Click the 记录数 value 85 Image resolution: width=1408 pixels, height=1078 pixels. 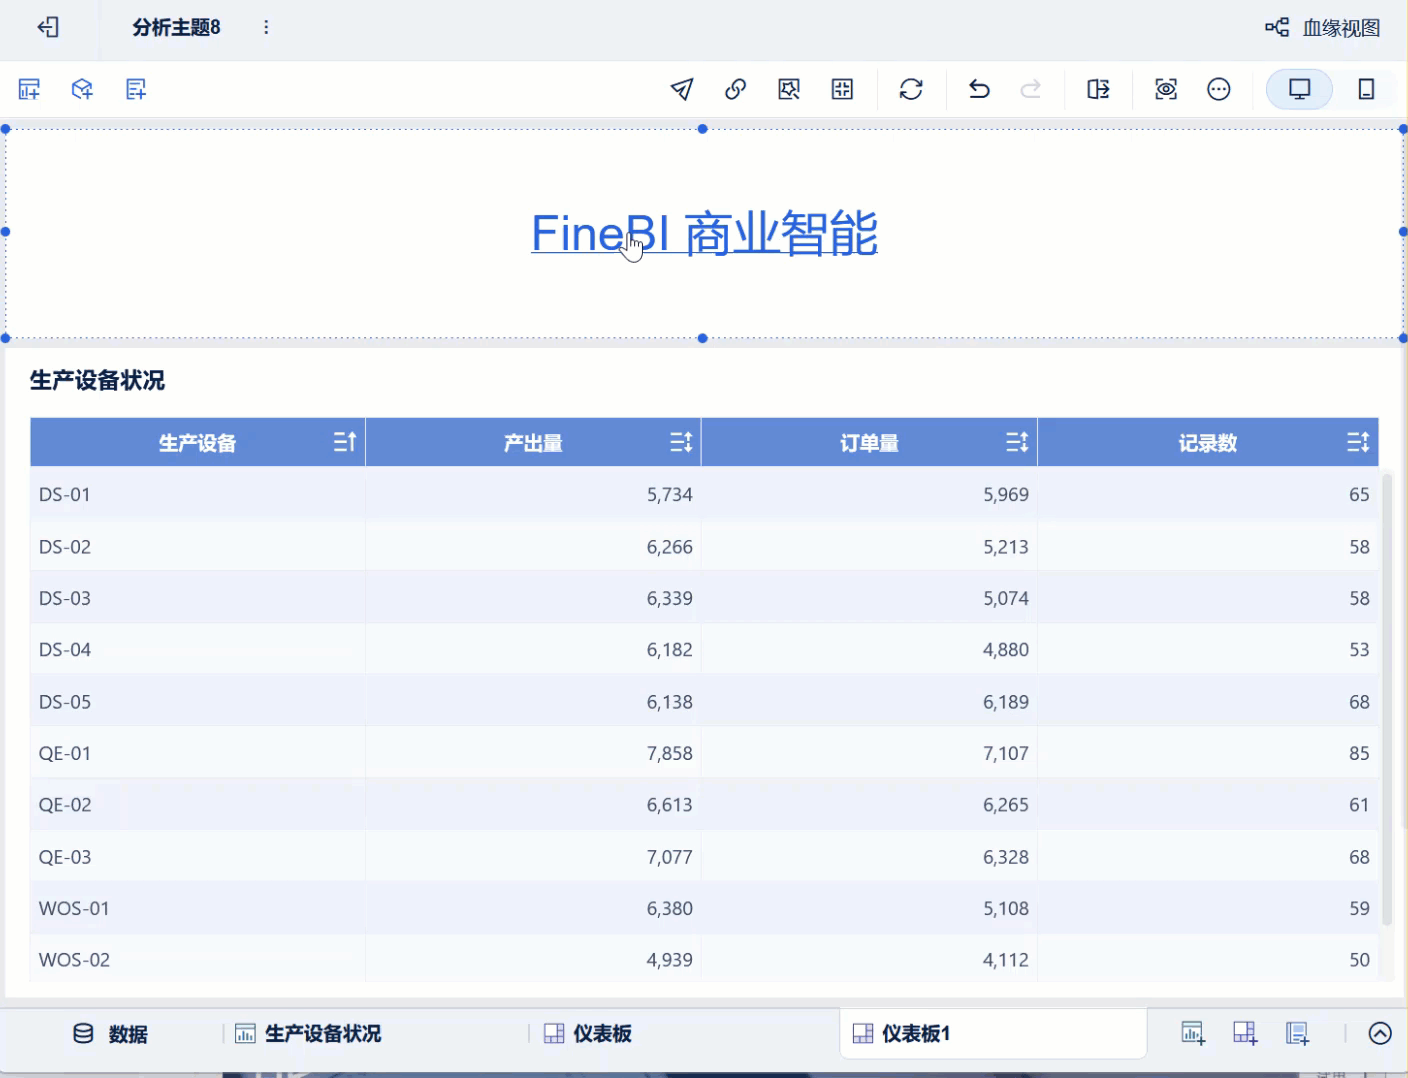(1359, 753)
